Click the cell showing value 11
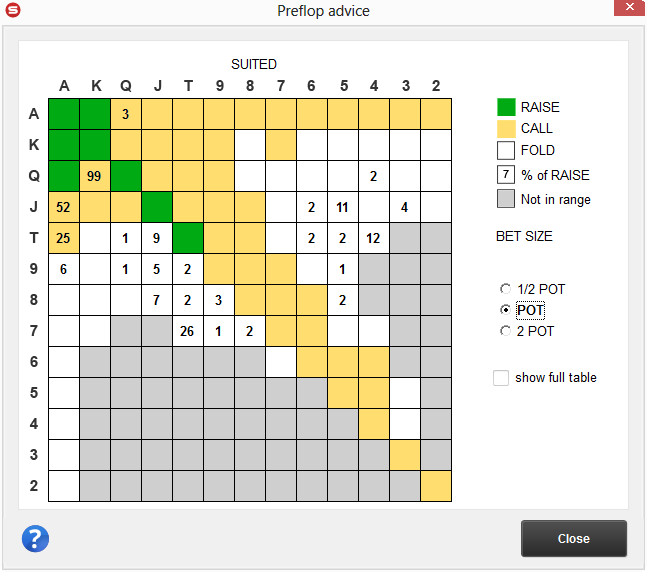The image size is (647, 572). (x=342, y=207)
